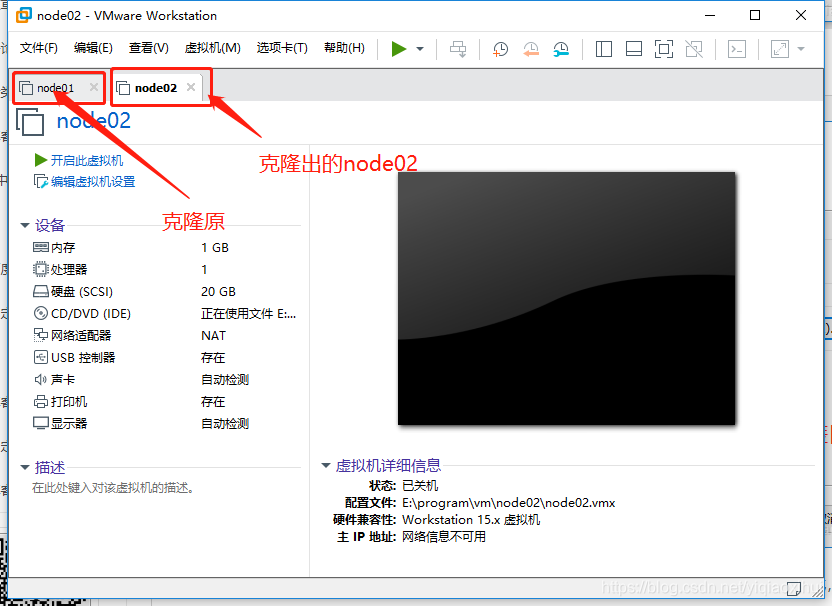Viewport: 832px width, 606px height.
Task: Open the stretch display dropdown arrow
Action: tap(801, 49)
